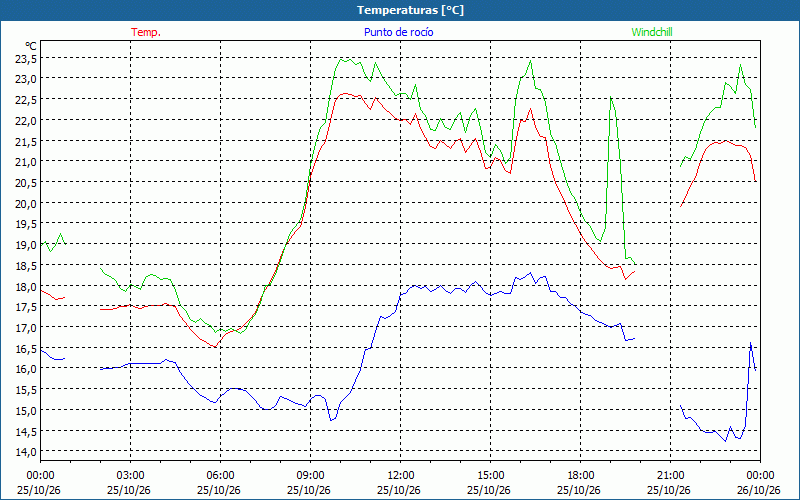Select the blue 'Punto de rocío' legend label
The height and width of the screenshot is (500, 800).
[x=398, y=32]
